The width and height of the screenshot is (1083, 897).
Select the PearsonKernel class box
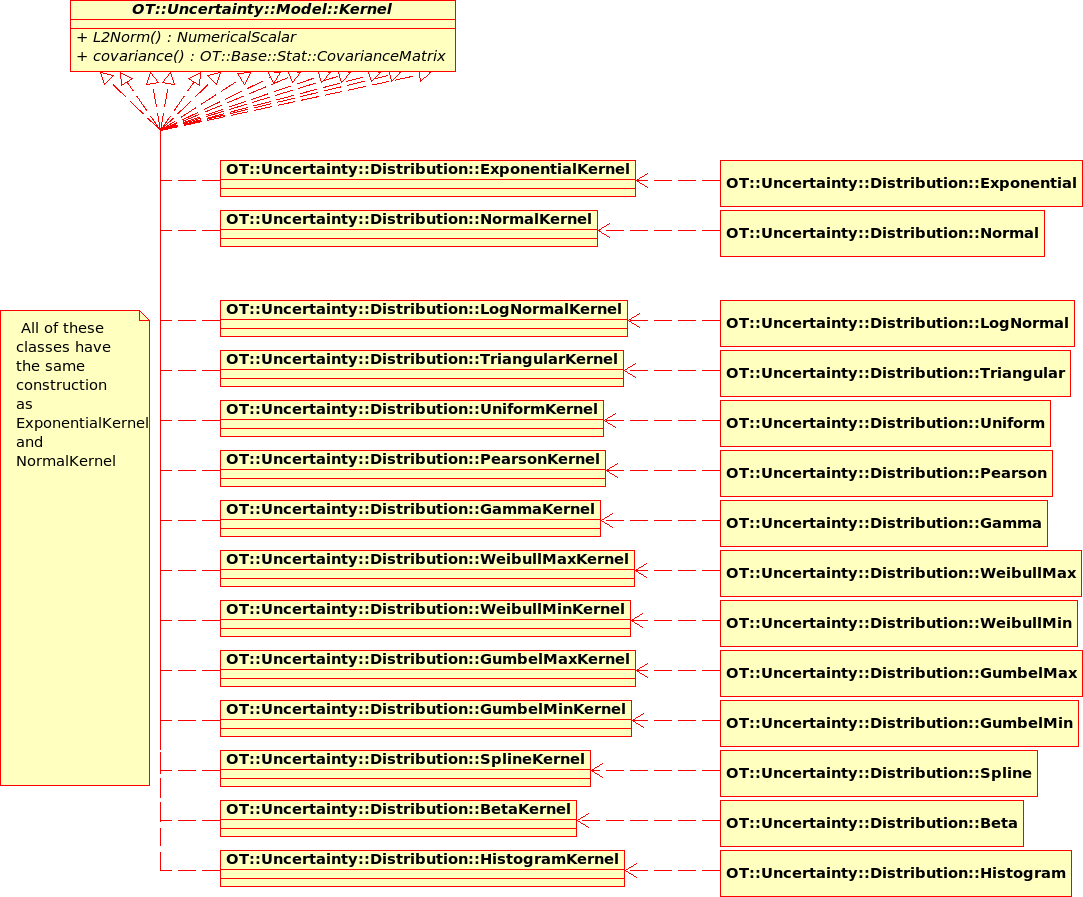pyautogui.click(x=412, y=460)
